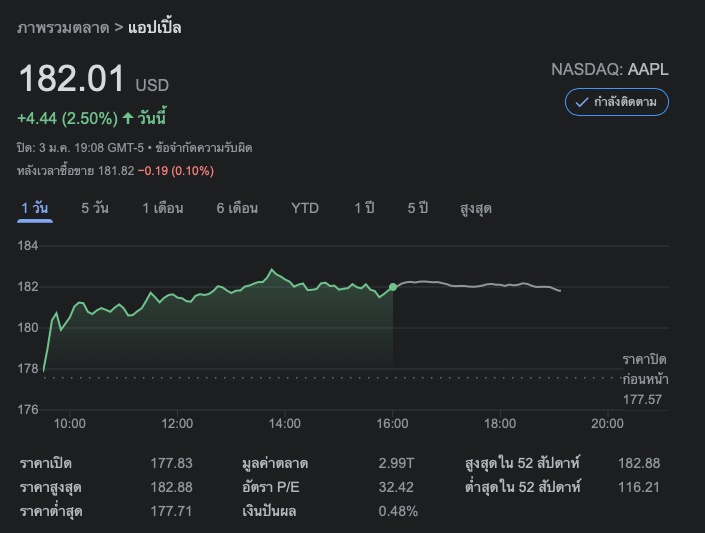Screen dimensions: 705x533
Task: Select the YTD range tab
Action: pos(305,208)
